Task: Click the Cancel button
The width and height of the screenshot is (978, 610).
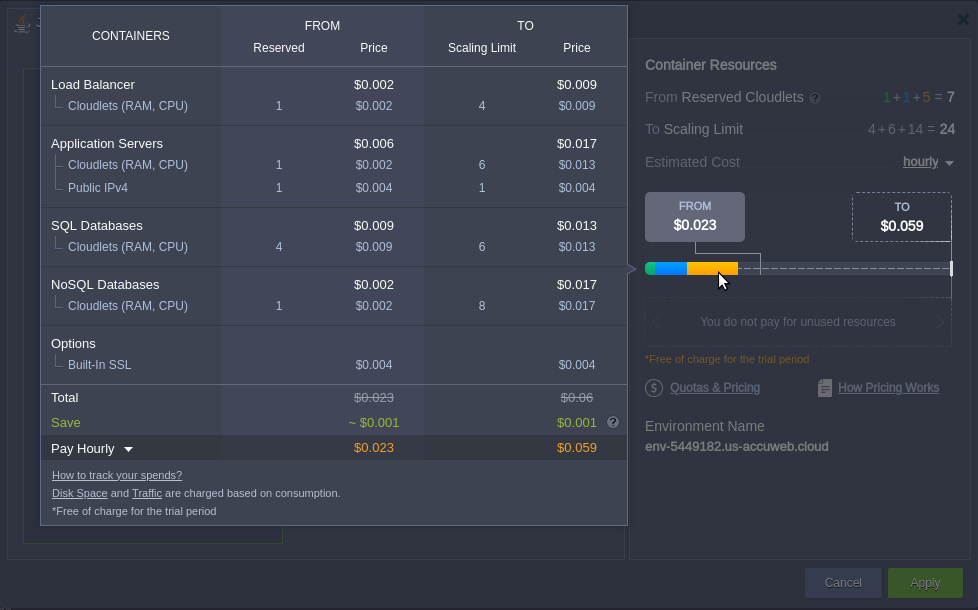Action: point(843,582)
